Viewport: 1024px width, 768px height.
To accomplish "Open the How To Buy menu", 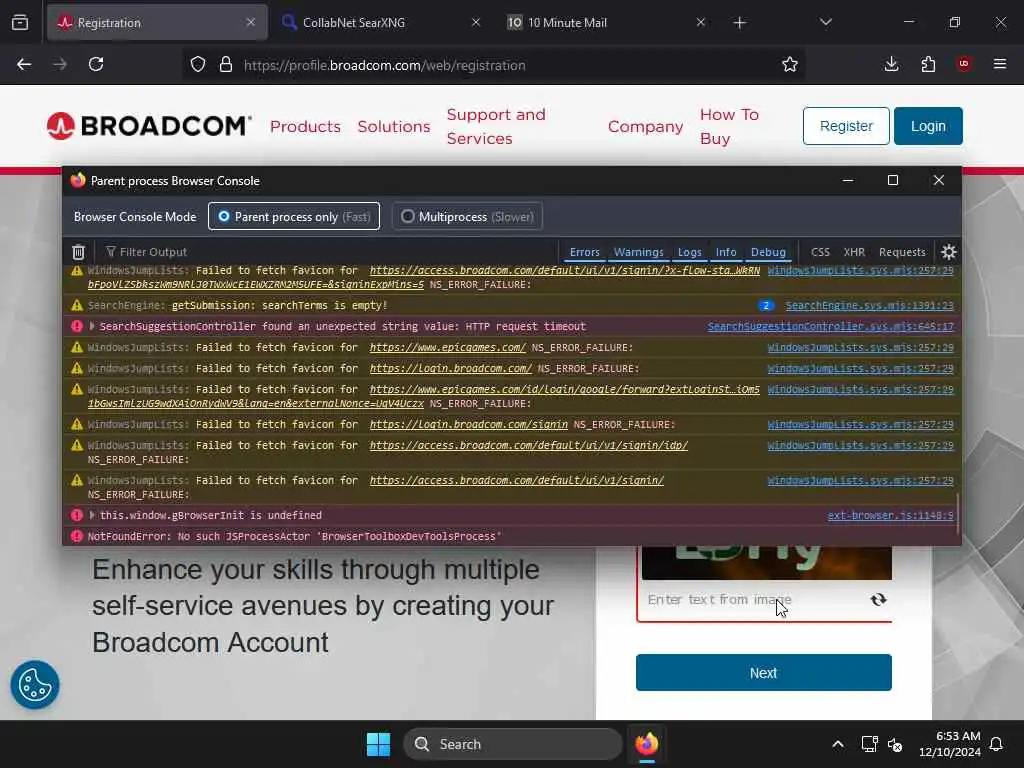I will click(729, 126).
